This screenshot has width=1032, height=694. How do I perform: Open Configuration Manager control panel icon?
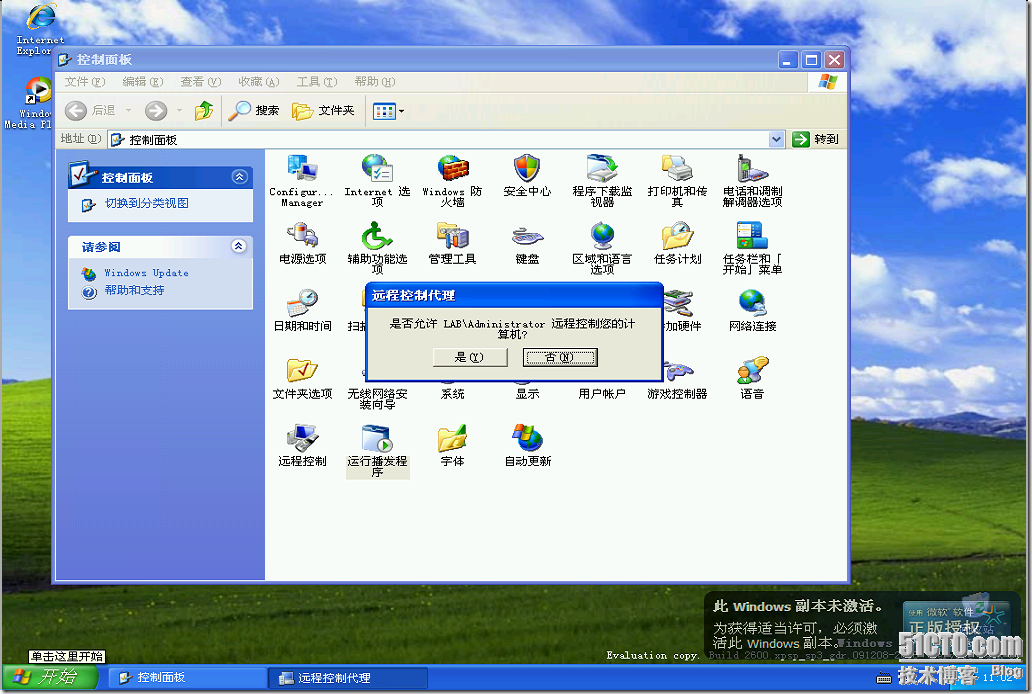[302, 180]
